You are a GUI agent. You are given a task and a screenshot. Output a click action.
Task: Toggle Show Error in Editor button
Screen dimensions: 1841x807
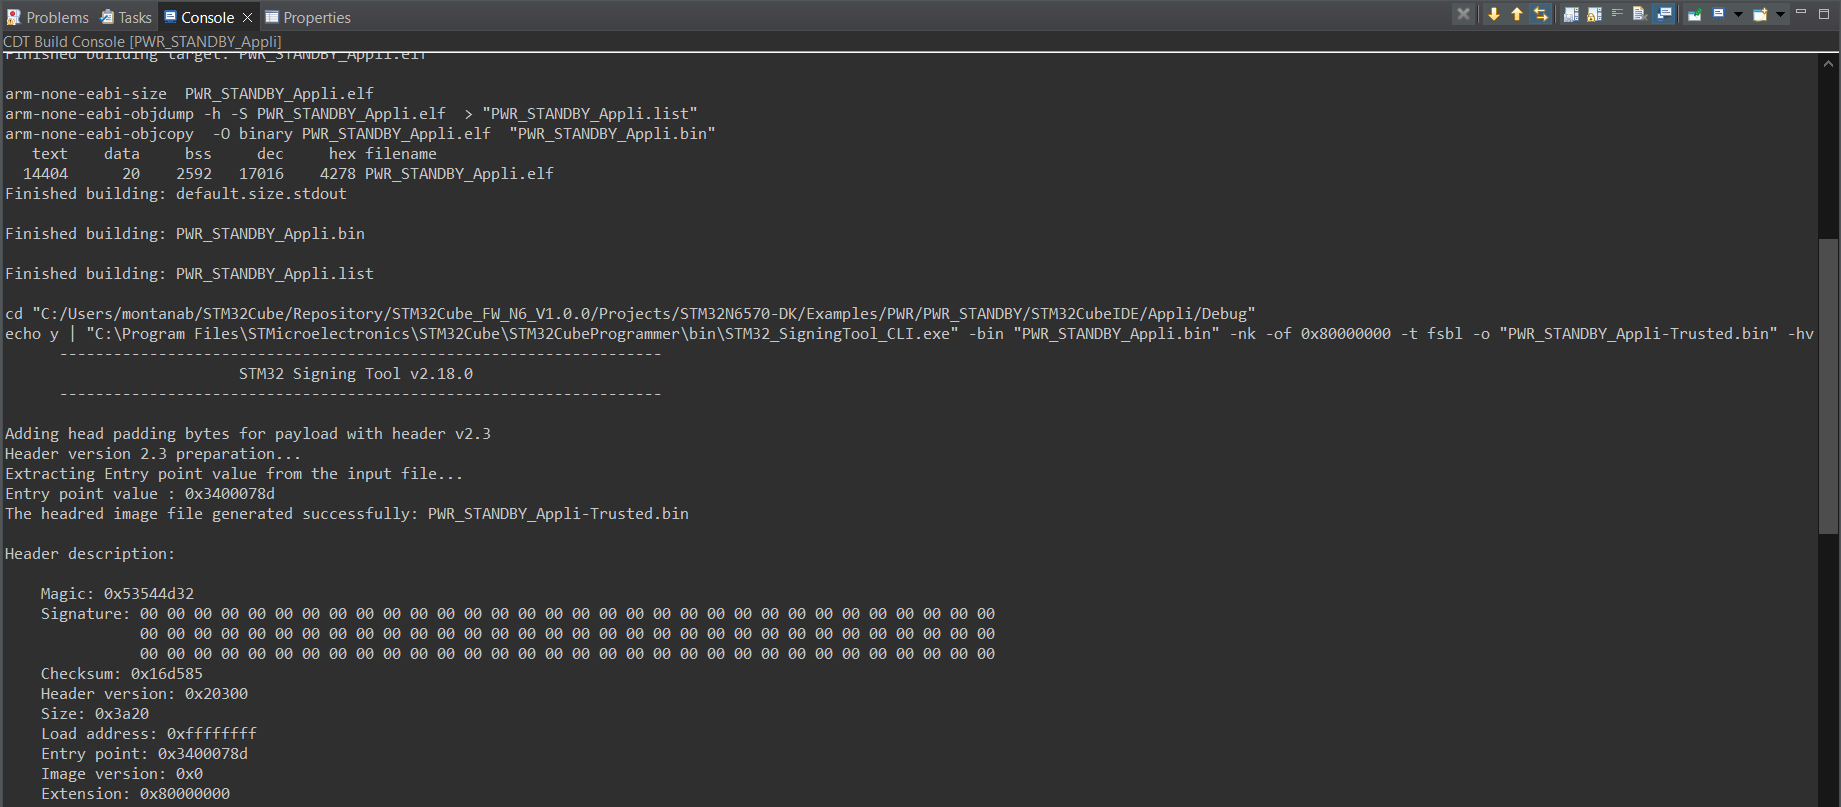click(x=1541, y=14)
